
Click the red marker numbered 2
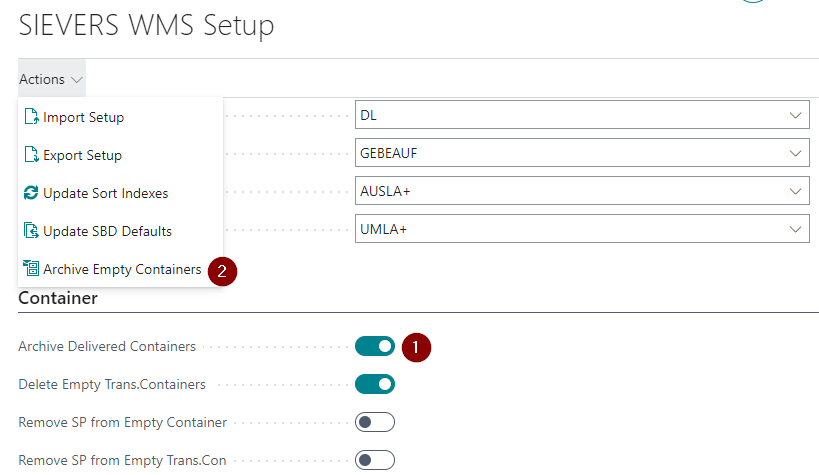222,270
